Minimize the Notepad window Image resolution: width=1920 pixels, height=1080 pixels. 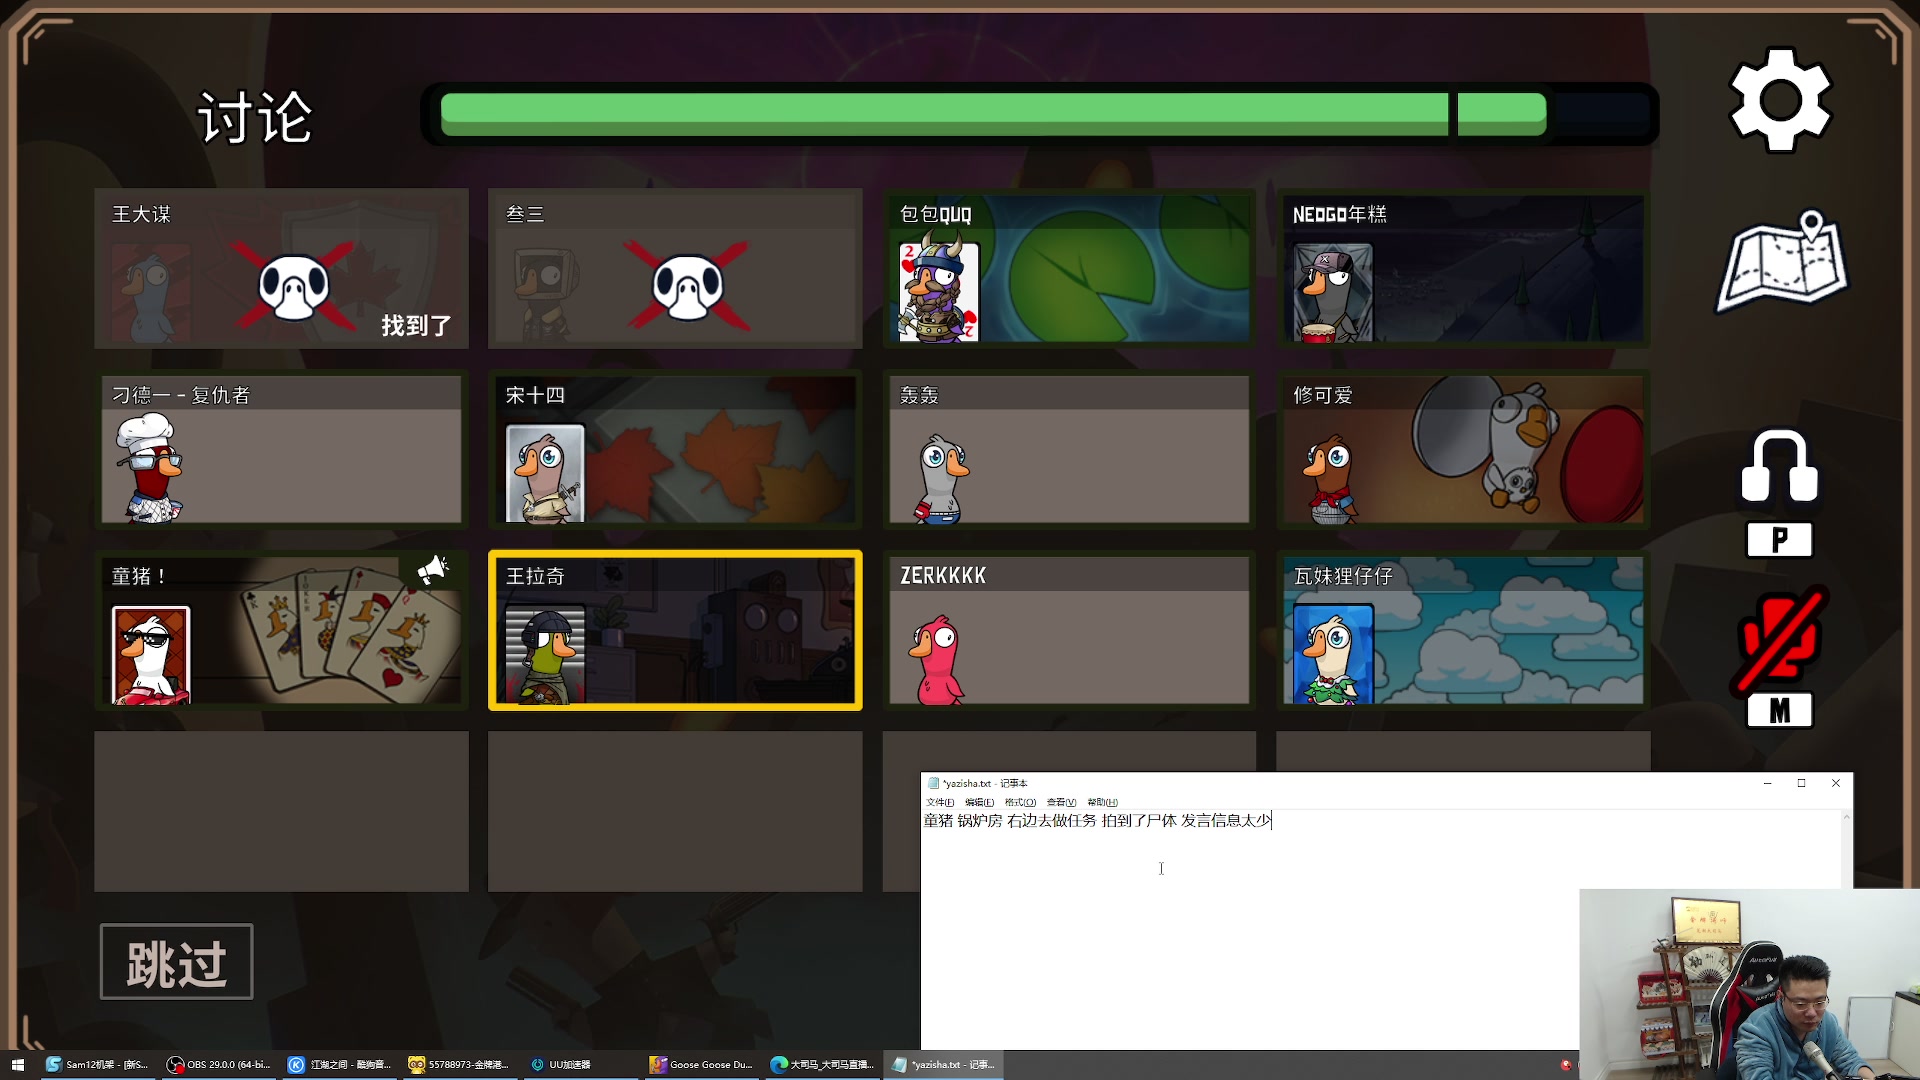pos(1767,783)
